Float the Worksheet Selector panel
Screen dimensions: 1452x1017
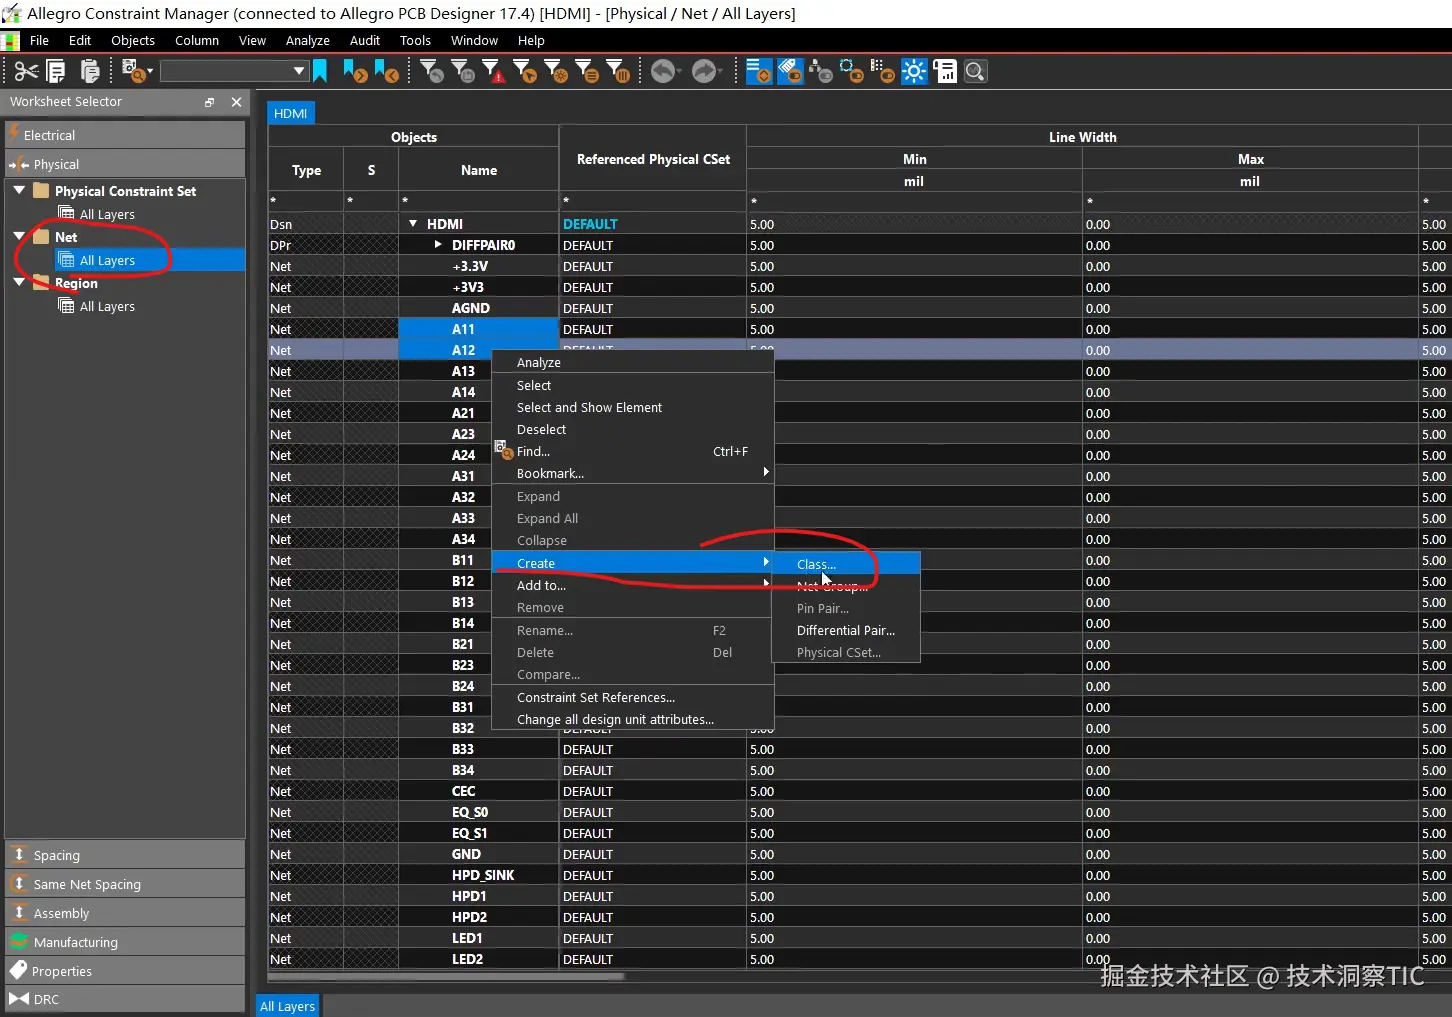[209, 102]
